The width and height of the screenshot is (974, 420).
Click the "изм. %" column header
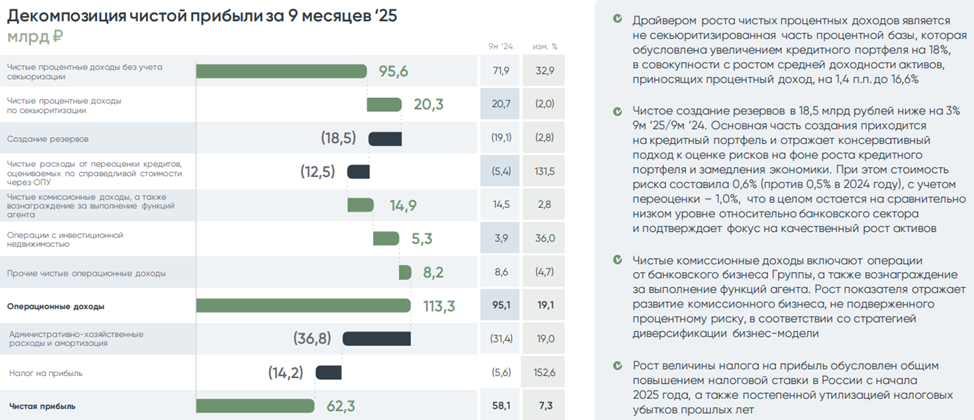coord(547,47)
